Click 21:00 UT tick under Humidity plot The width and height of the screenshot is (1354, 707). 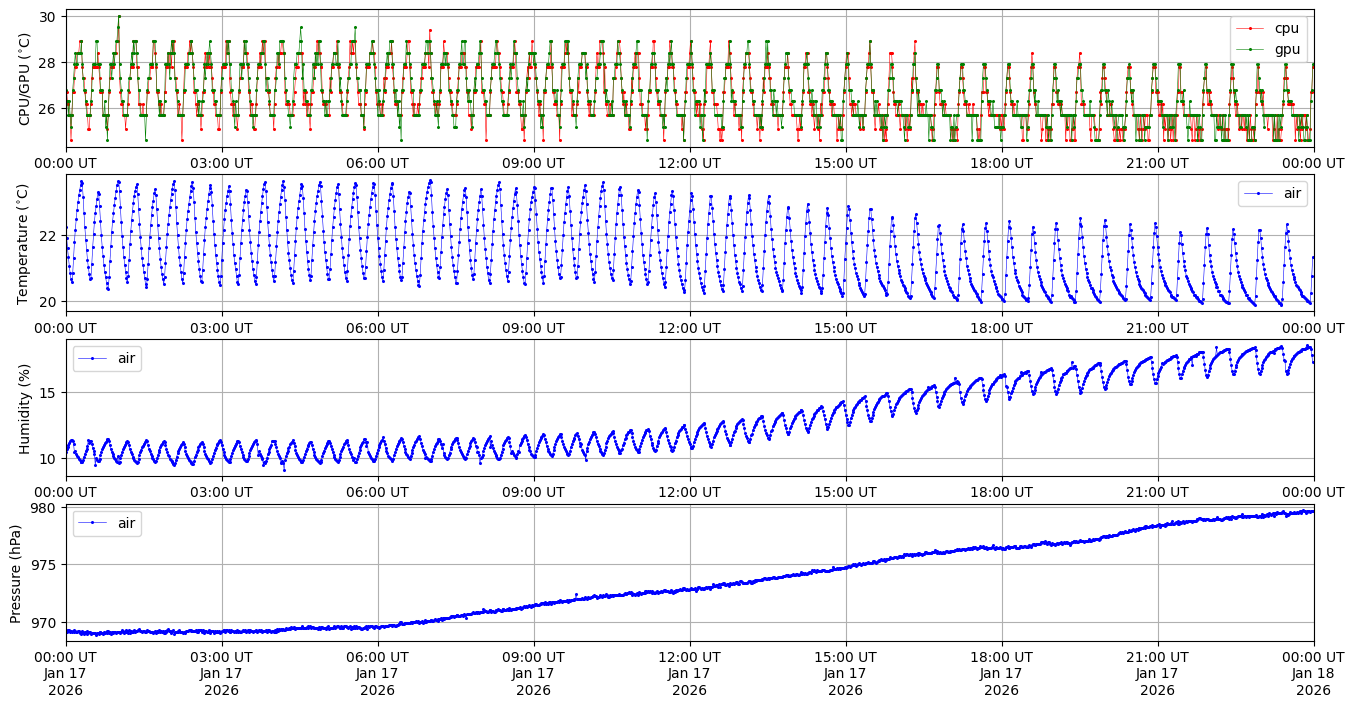click(x=1157, y=492)
